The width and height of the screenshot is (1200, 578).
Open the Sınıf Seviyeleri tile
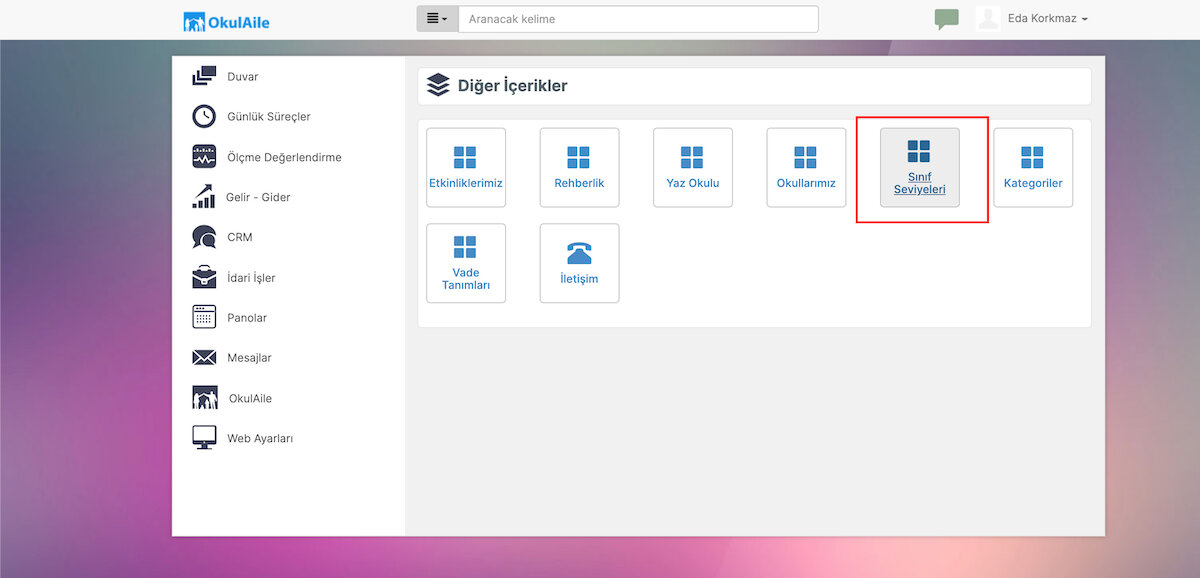[920, 167]
